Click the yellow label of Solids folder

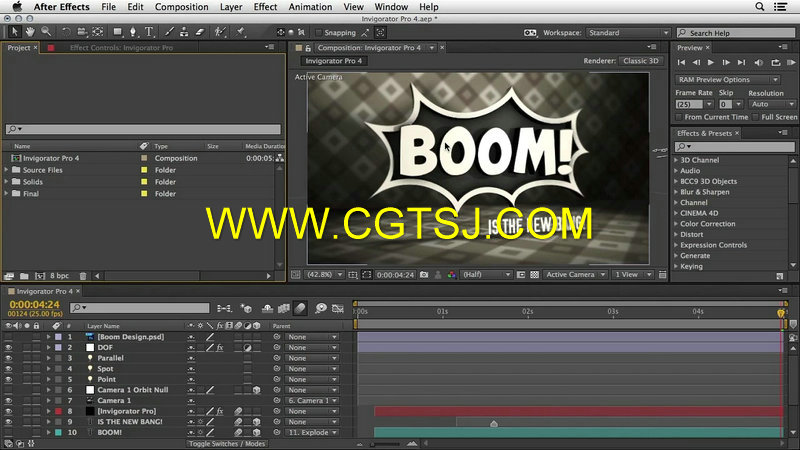point(144,182)
